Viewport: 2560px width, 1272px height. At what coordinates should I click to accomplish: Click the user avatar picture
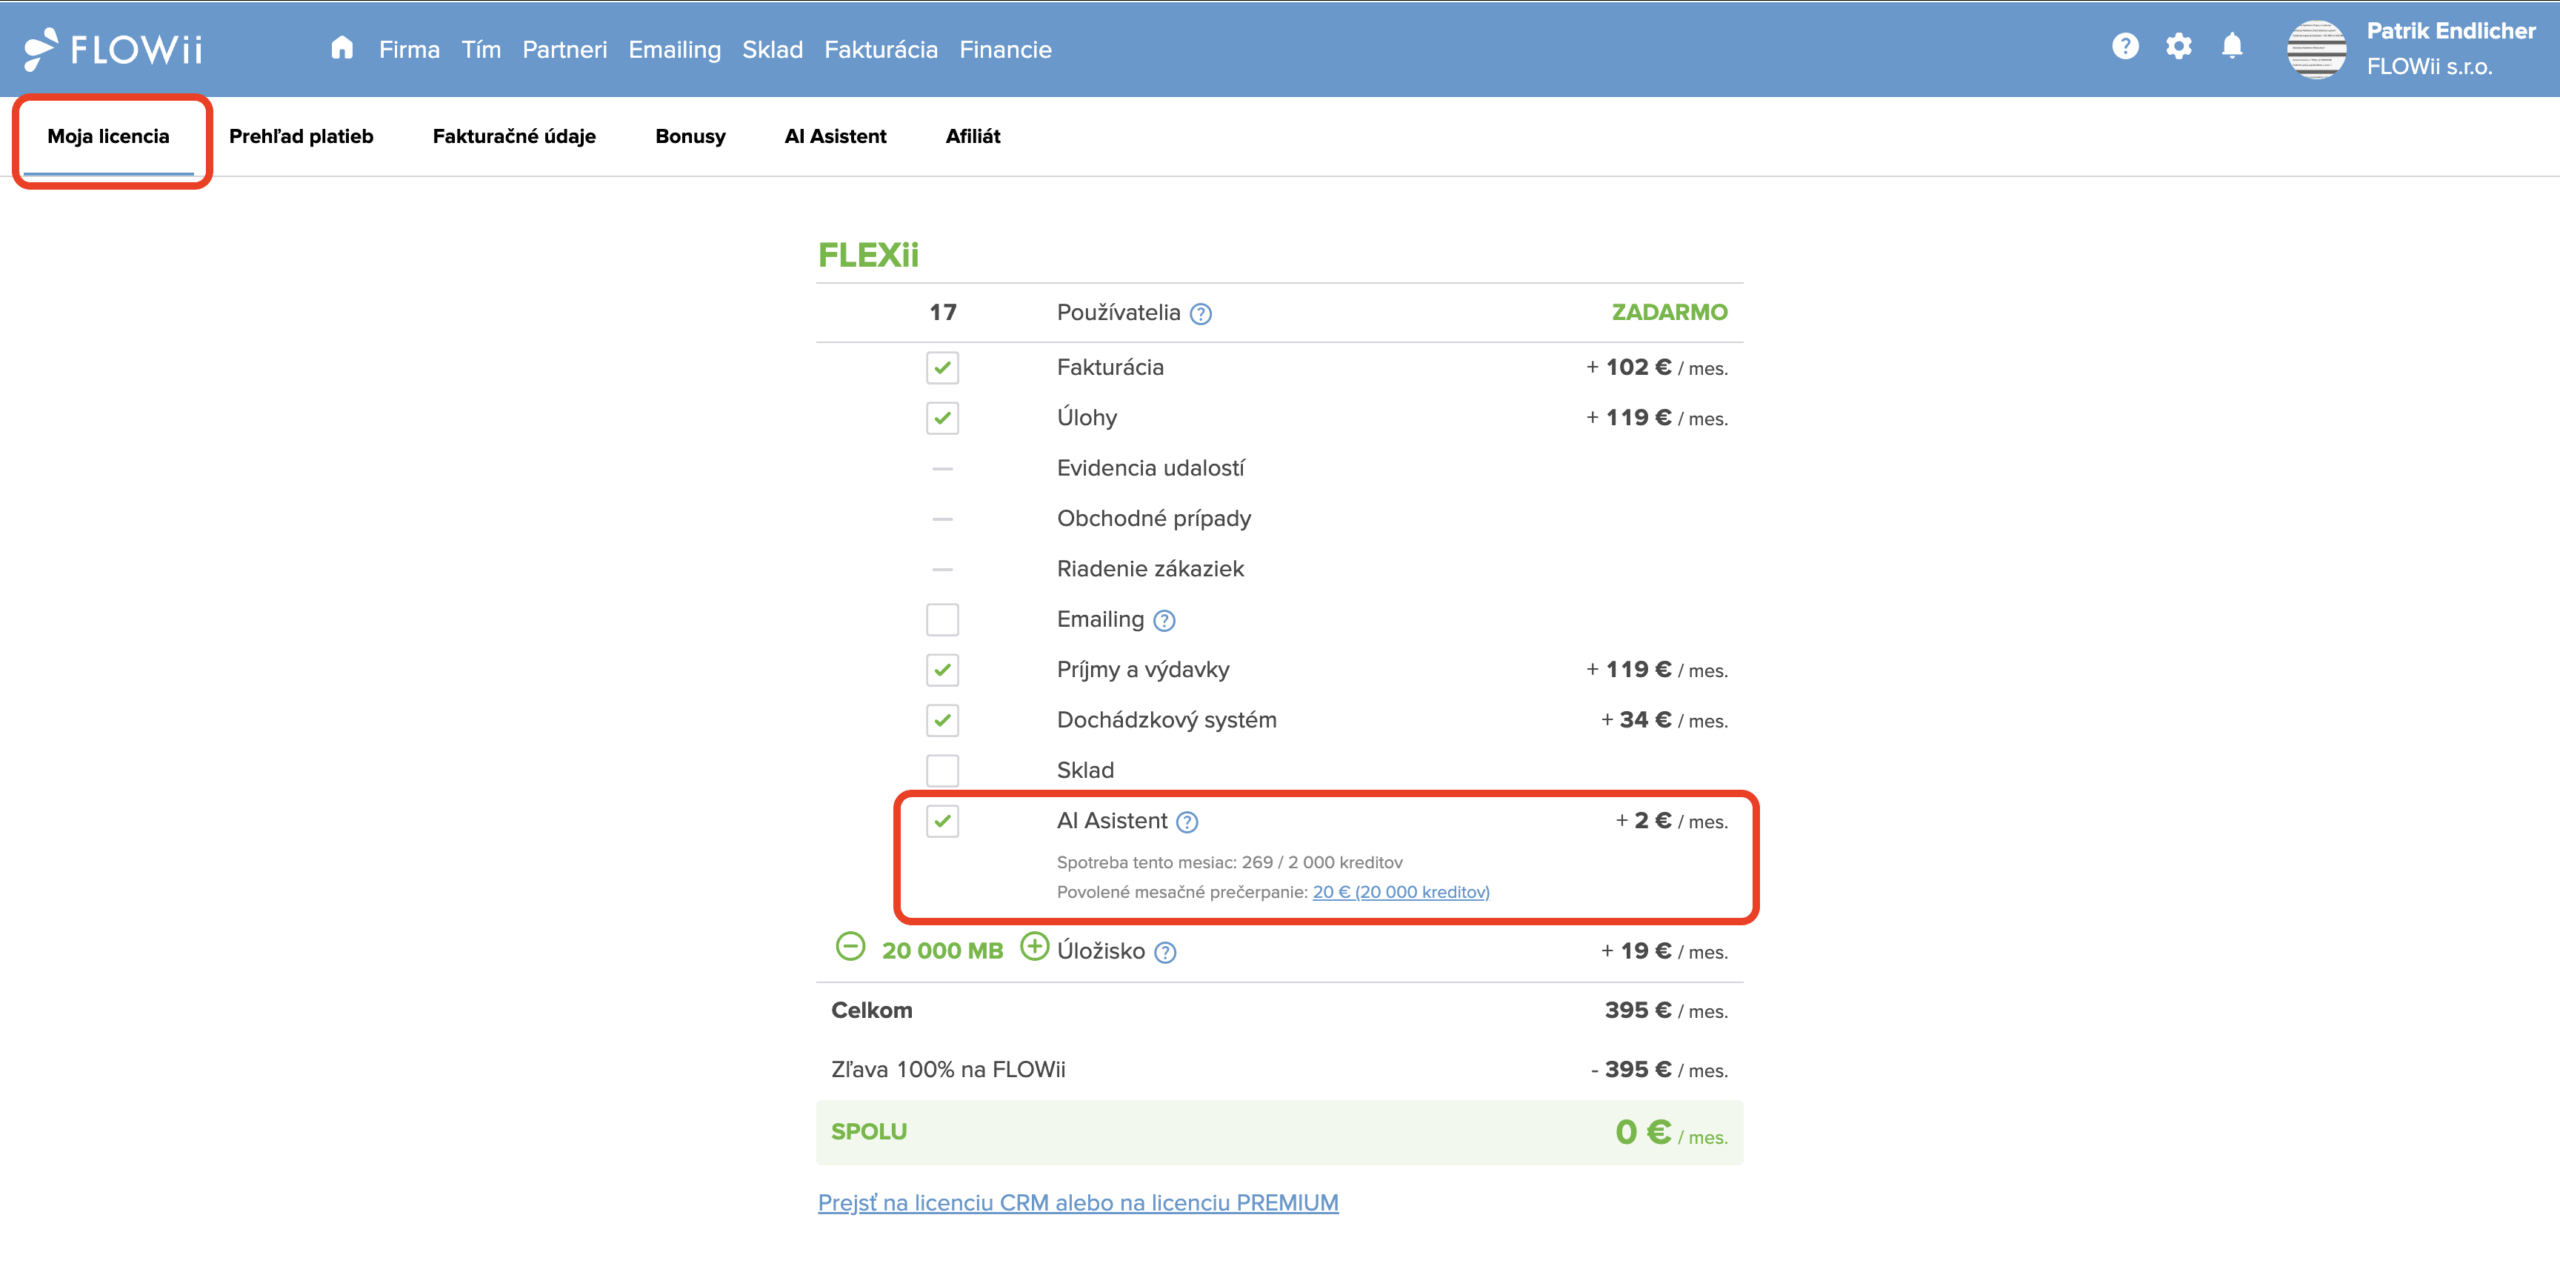tap(2316, 49)
